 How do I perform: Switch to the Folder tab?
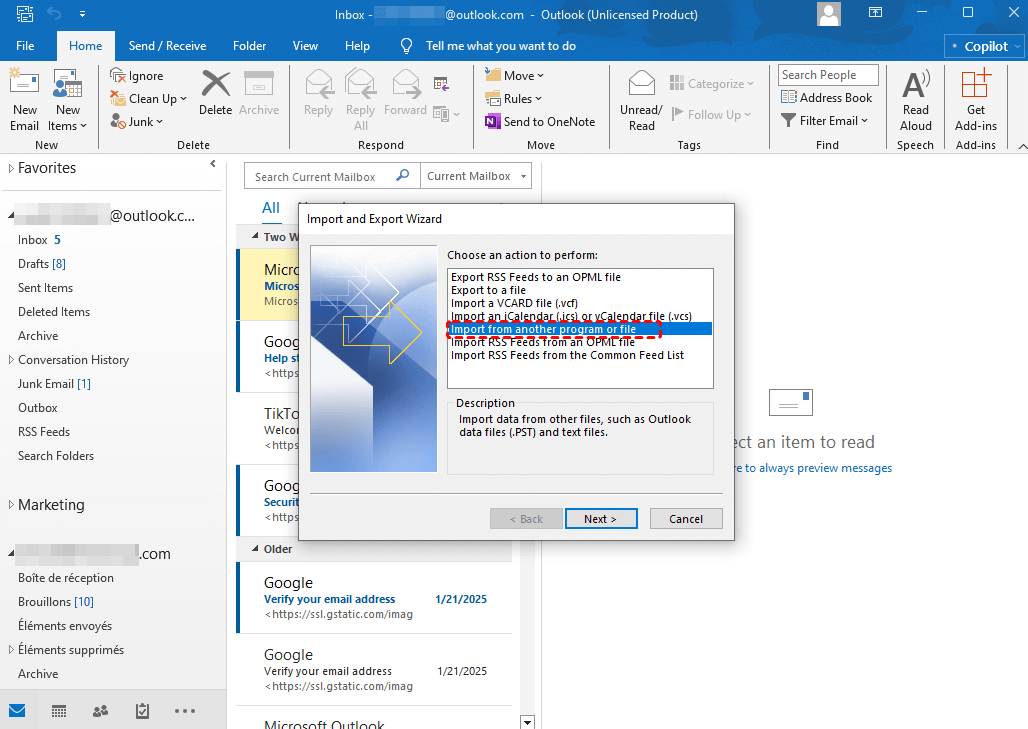[249, 46]
